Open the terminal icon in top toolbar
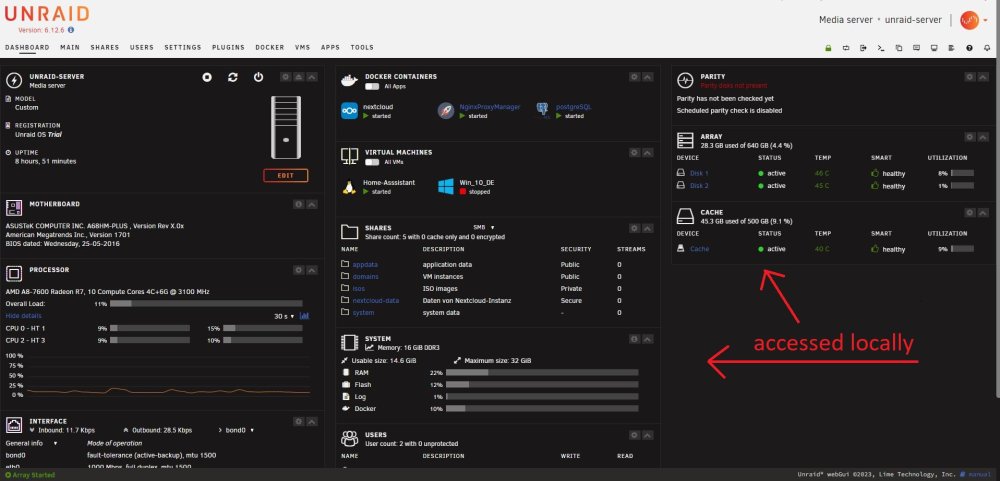 pos(881,48)
